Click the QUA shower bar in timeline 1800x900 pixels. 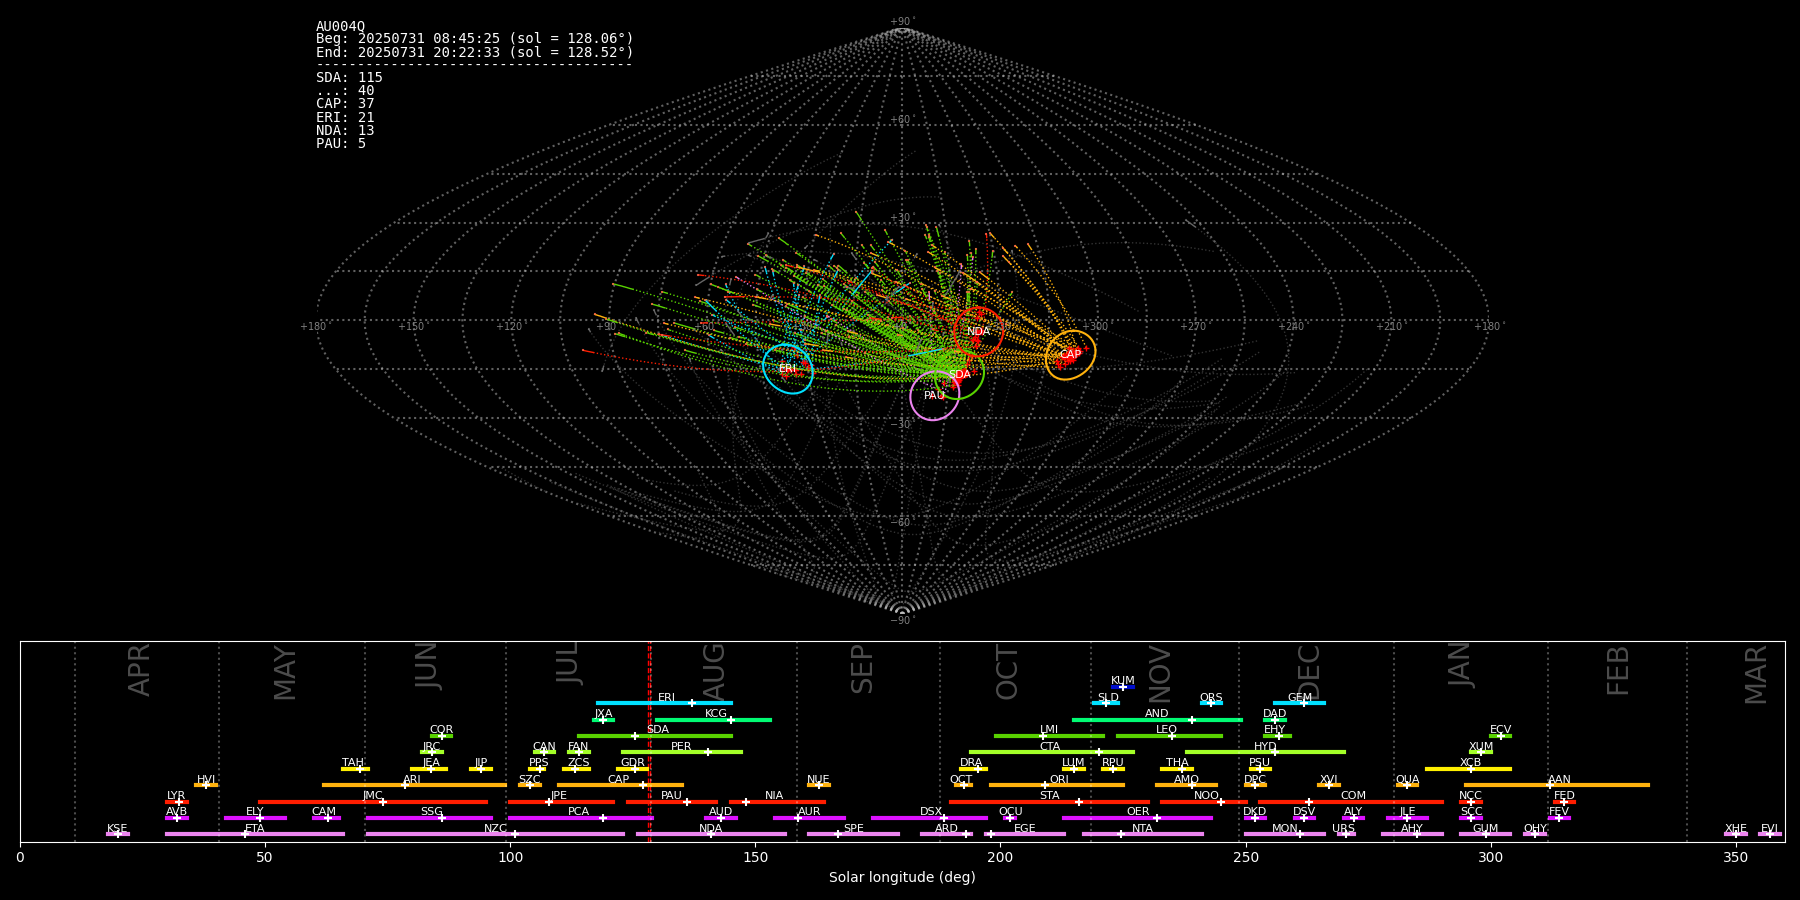coord(1407,785)
